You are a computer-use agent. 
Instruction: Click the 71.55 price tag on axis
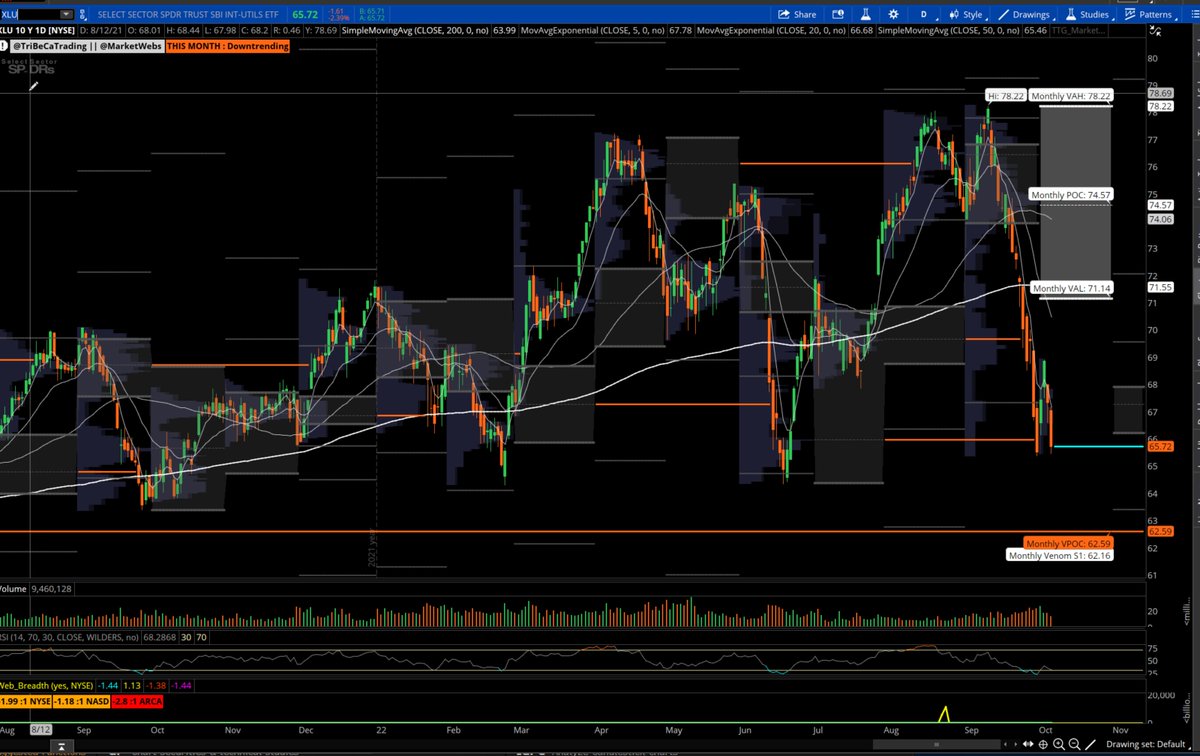coord(1160,287)
